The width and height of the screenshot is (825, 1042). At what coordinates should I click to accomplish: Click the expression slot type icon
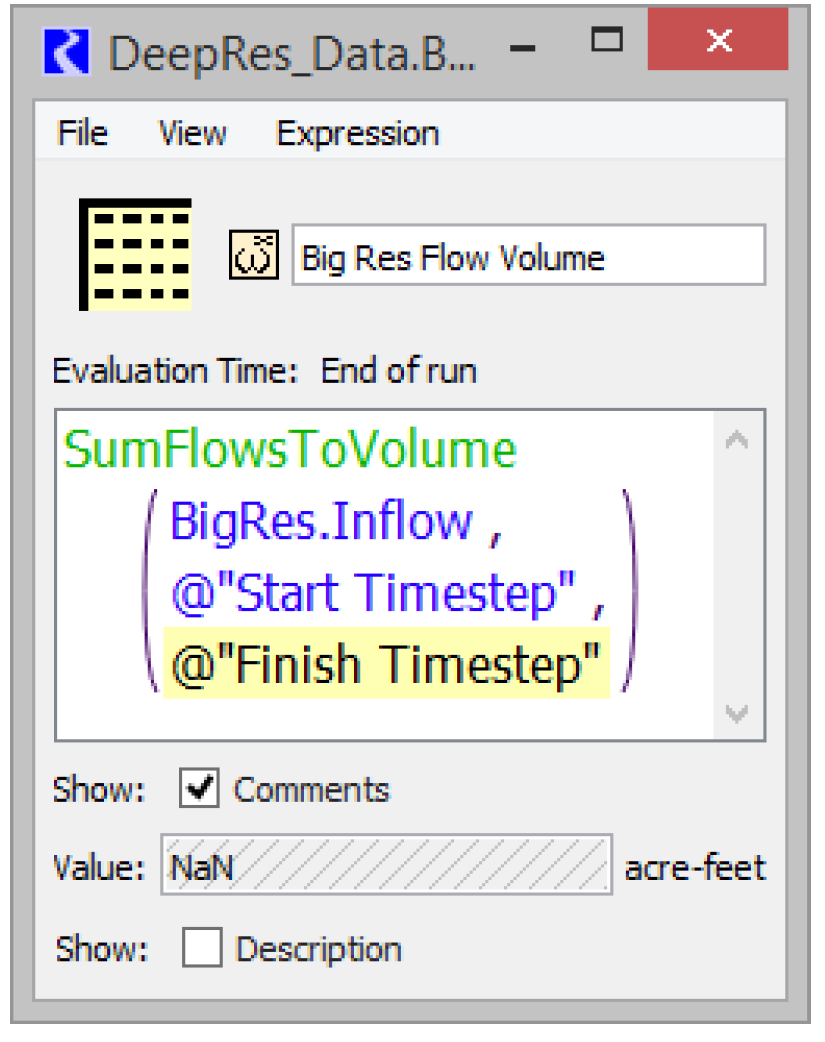point(254,255)
